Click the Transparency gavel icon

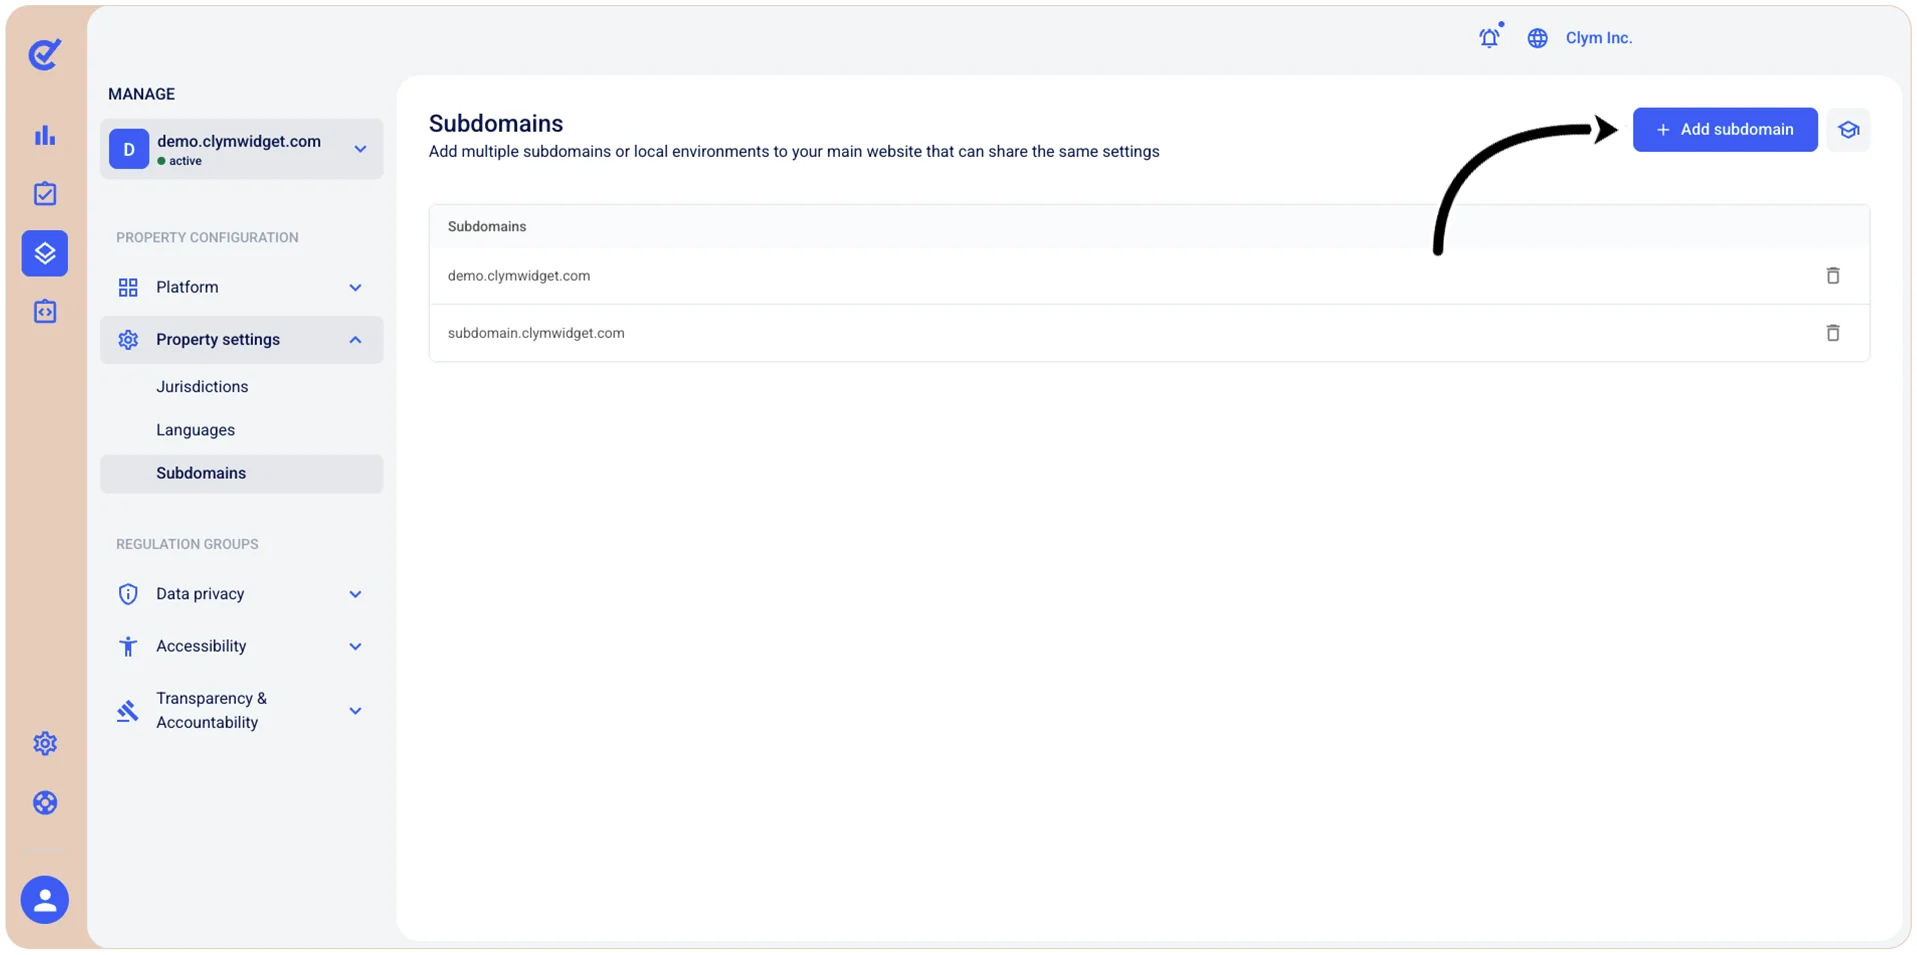point(127,711)
